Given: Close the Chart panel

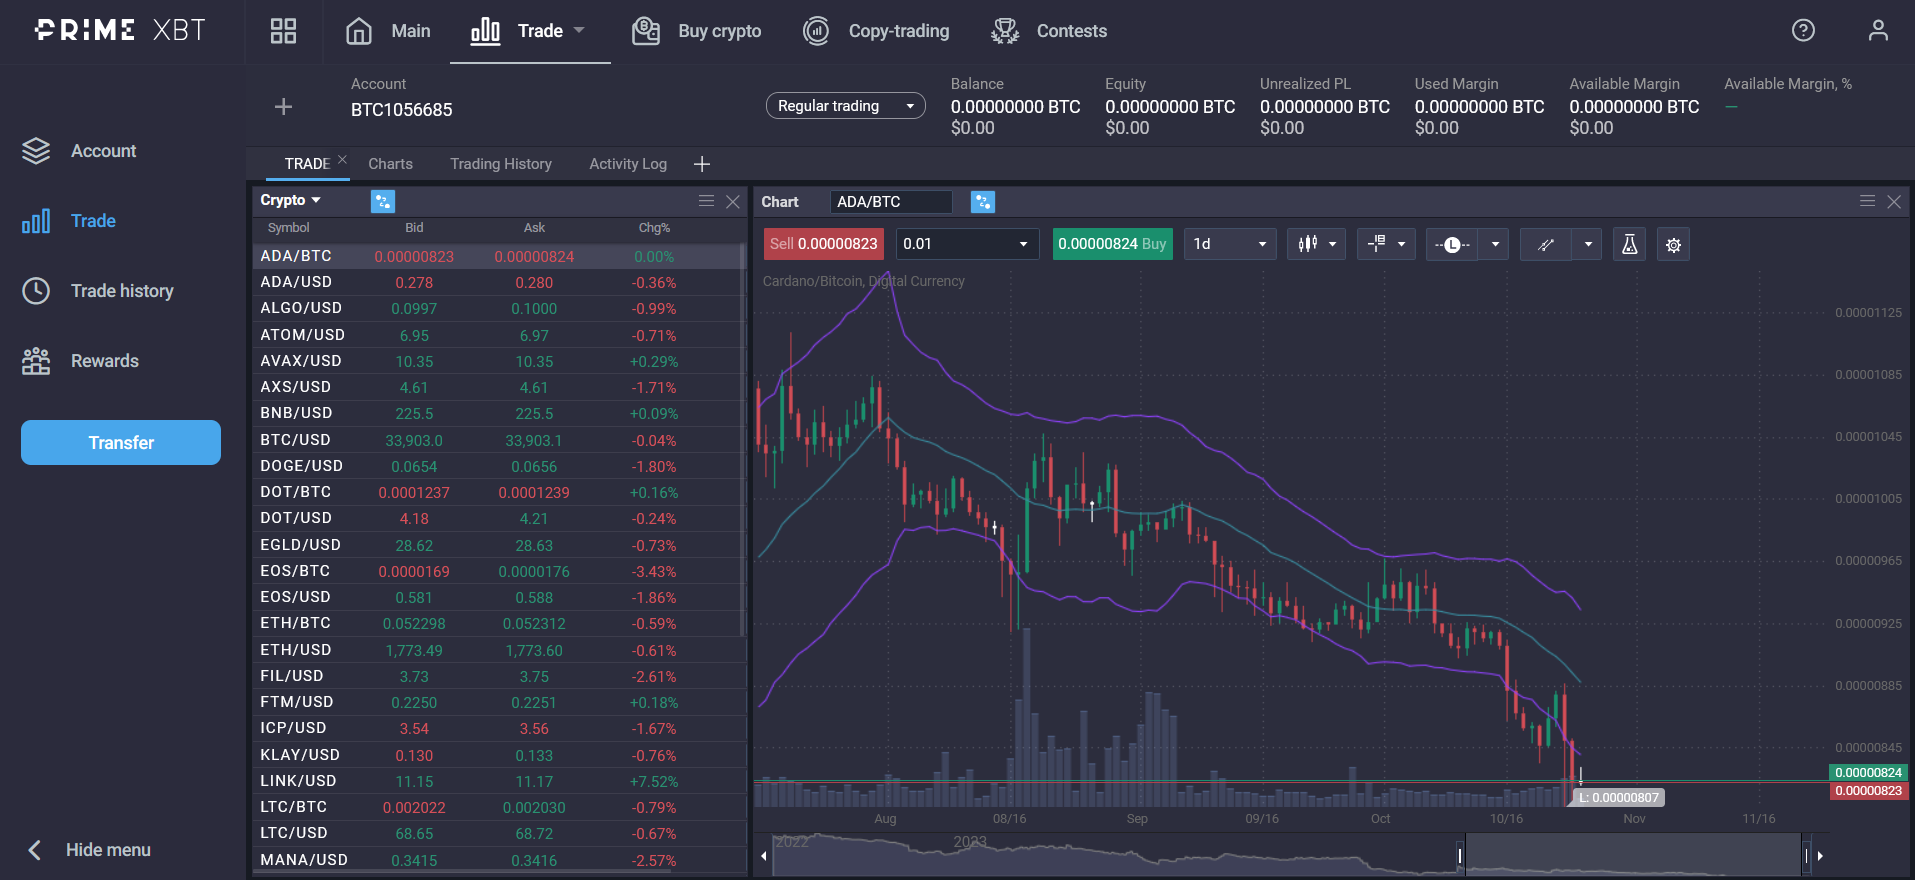Looking at the screenshot, I should click(x=1894, y=201).
